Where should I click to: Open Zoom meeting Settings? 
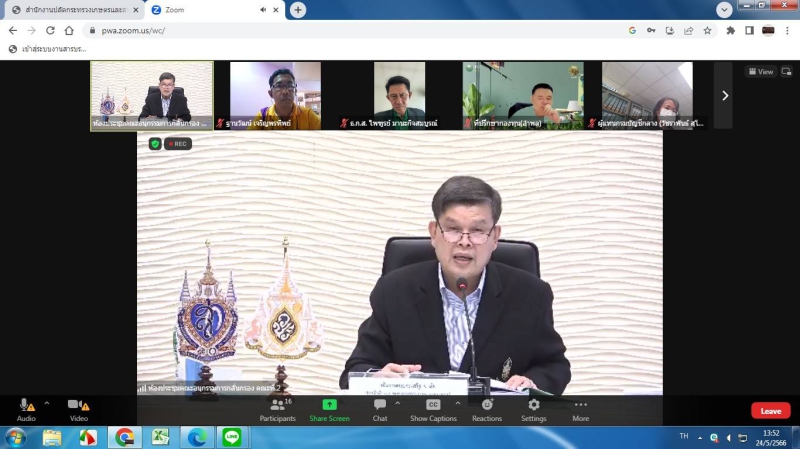(x=534, y=406)
